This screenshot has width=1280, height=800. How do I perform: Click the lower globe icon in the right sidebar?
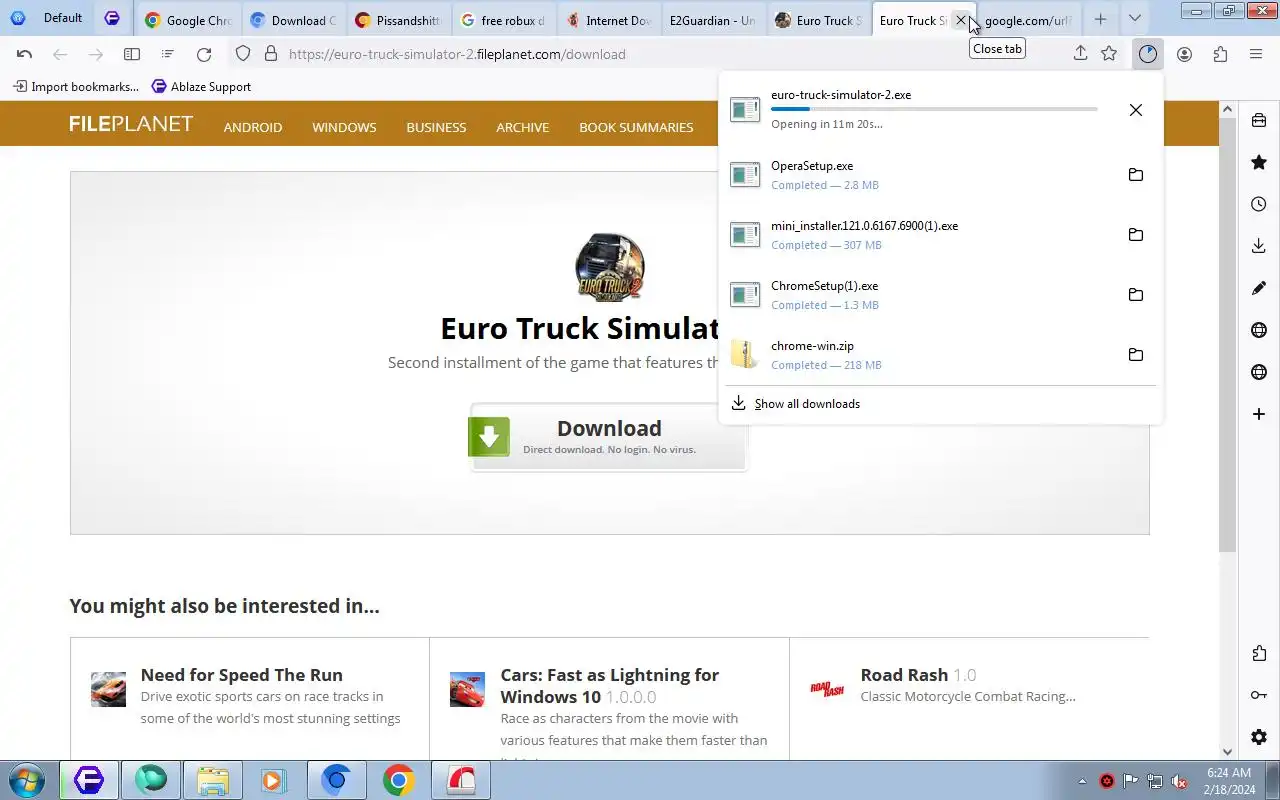click(x=1259, y=372)
